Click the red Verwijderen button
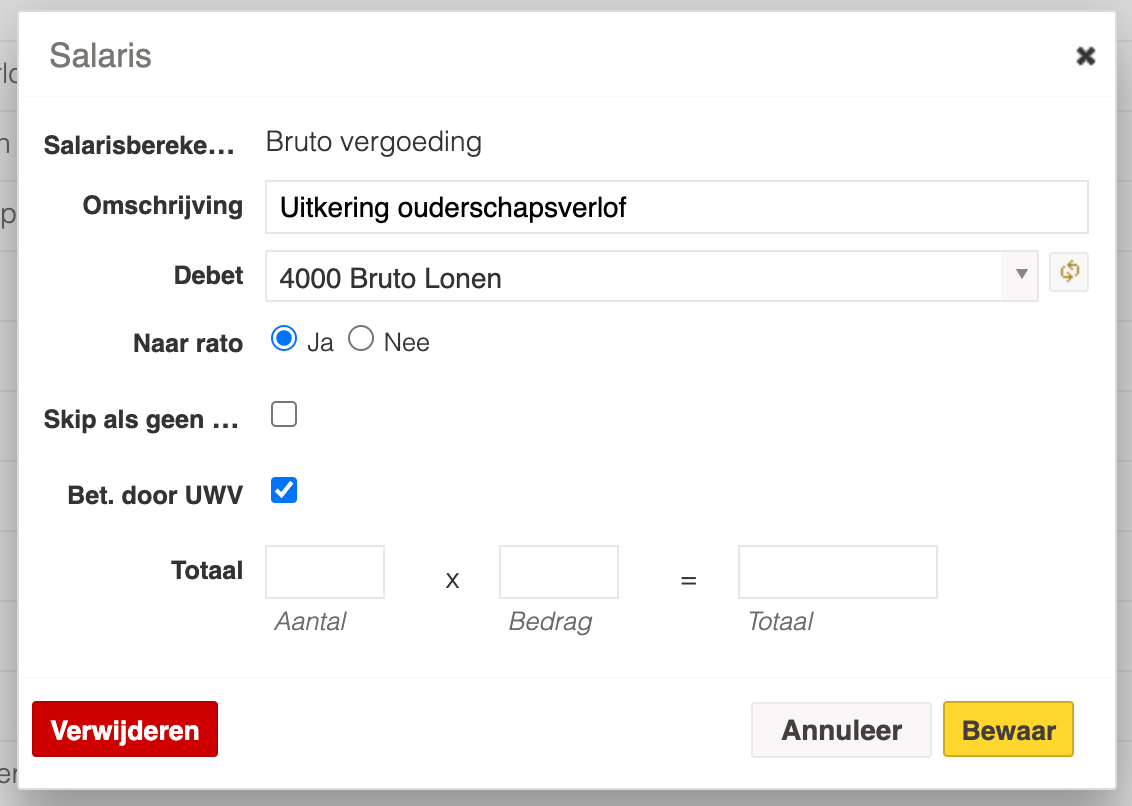This screenshot has height=806, width=1132. [125, 729]
